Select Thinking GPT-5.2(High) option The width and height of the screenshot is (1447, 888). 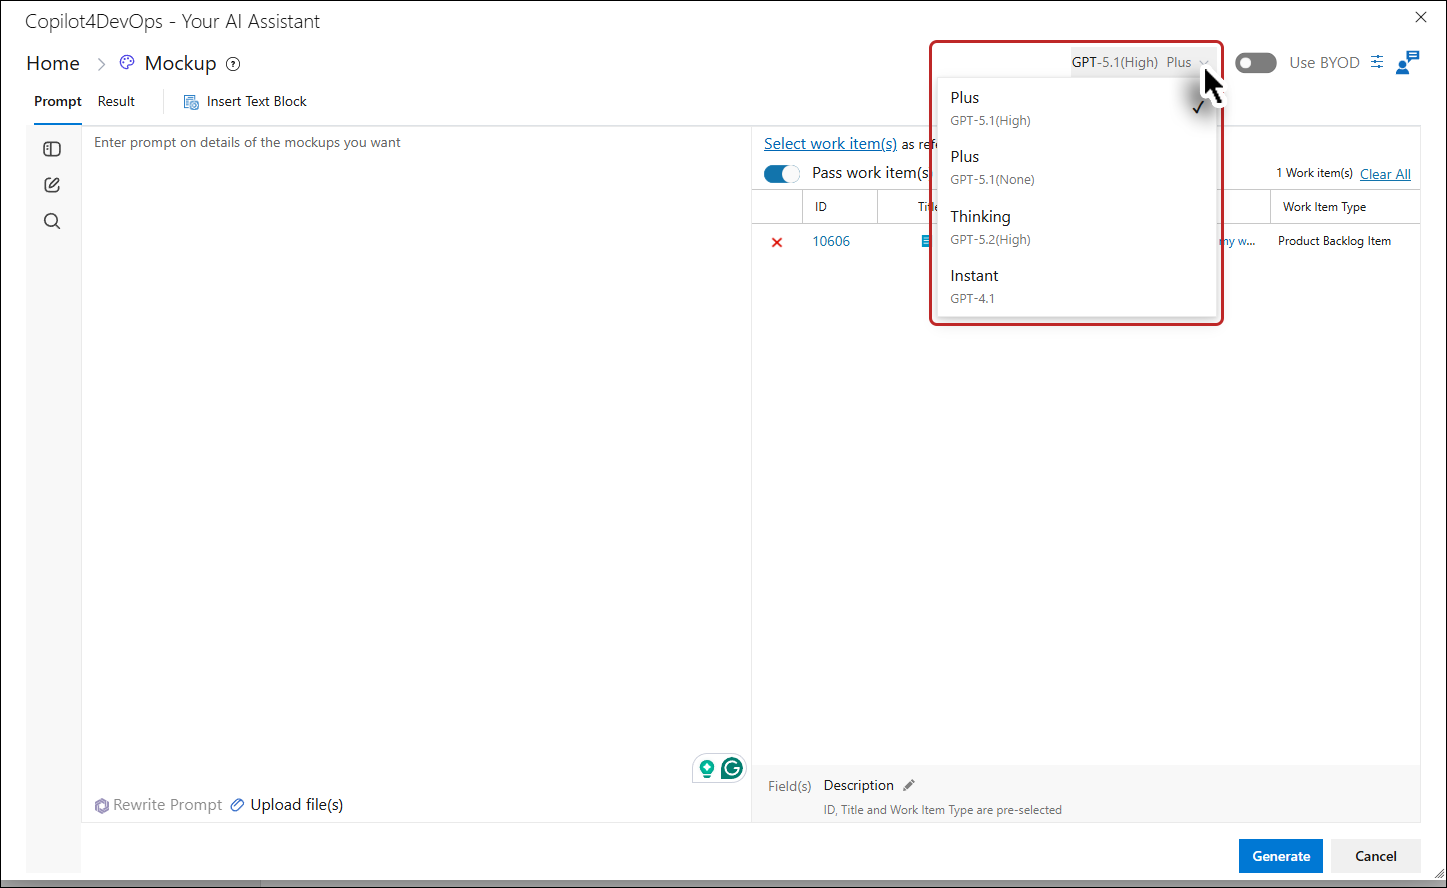point(1077,227)
